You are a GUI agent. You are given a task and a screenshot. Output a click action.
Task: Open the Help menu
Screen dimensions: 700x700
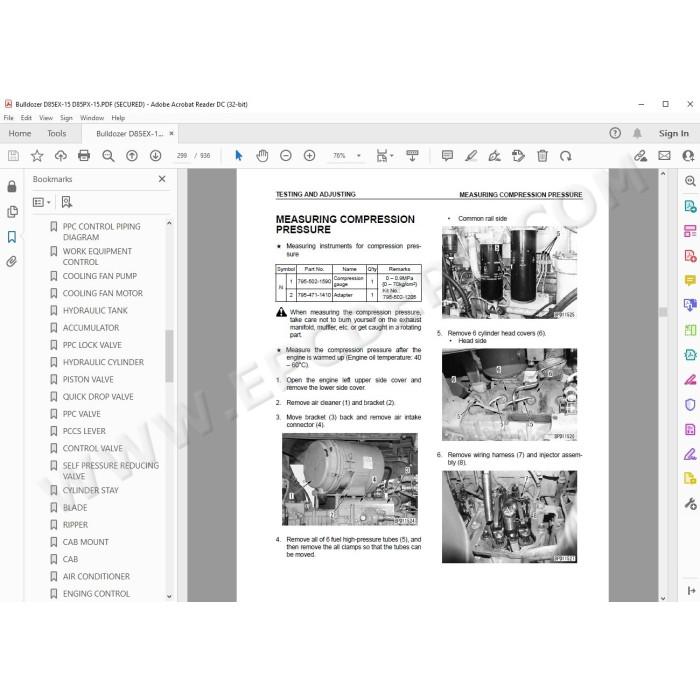[x=118, y=118]
